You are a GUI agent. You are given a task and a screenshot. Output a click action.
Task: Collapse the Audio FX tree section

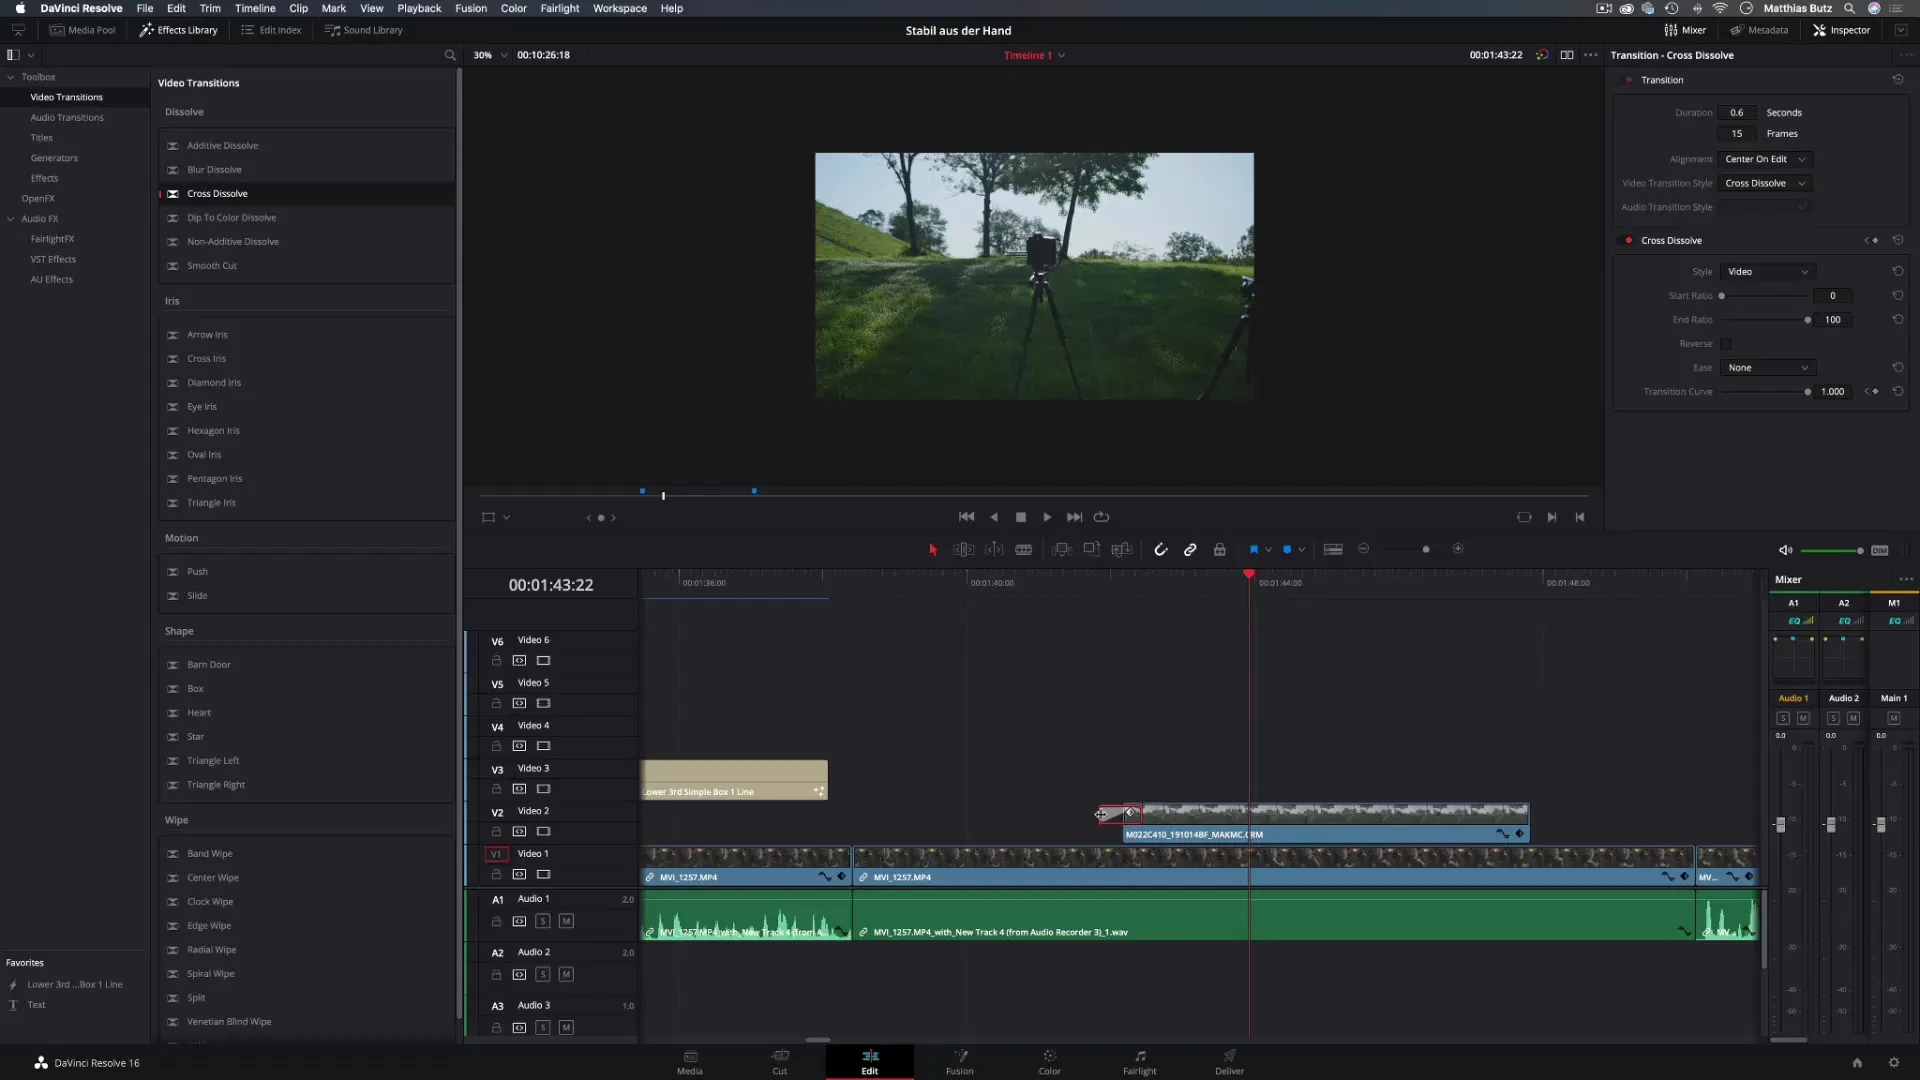point(11,219)
